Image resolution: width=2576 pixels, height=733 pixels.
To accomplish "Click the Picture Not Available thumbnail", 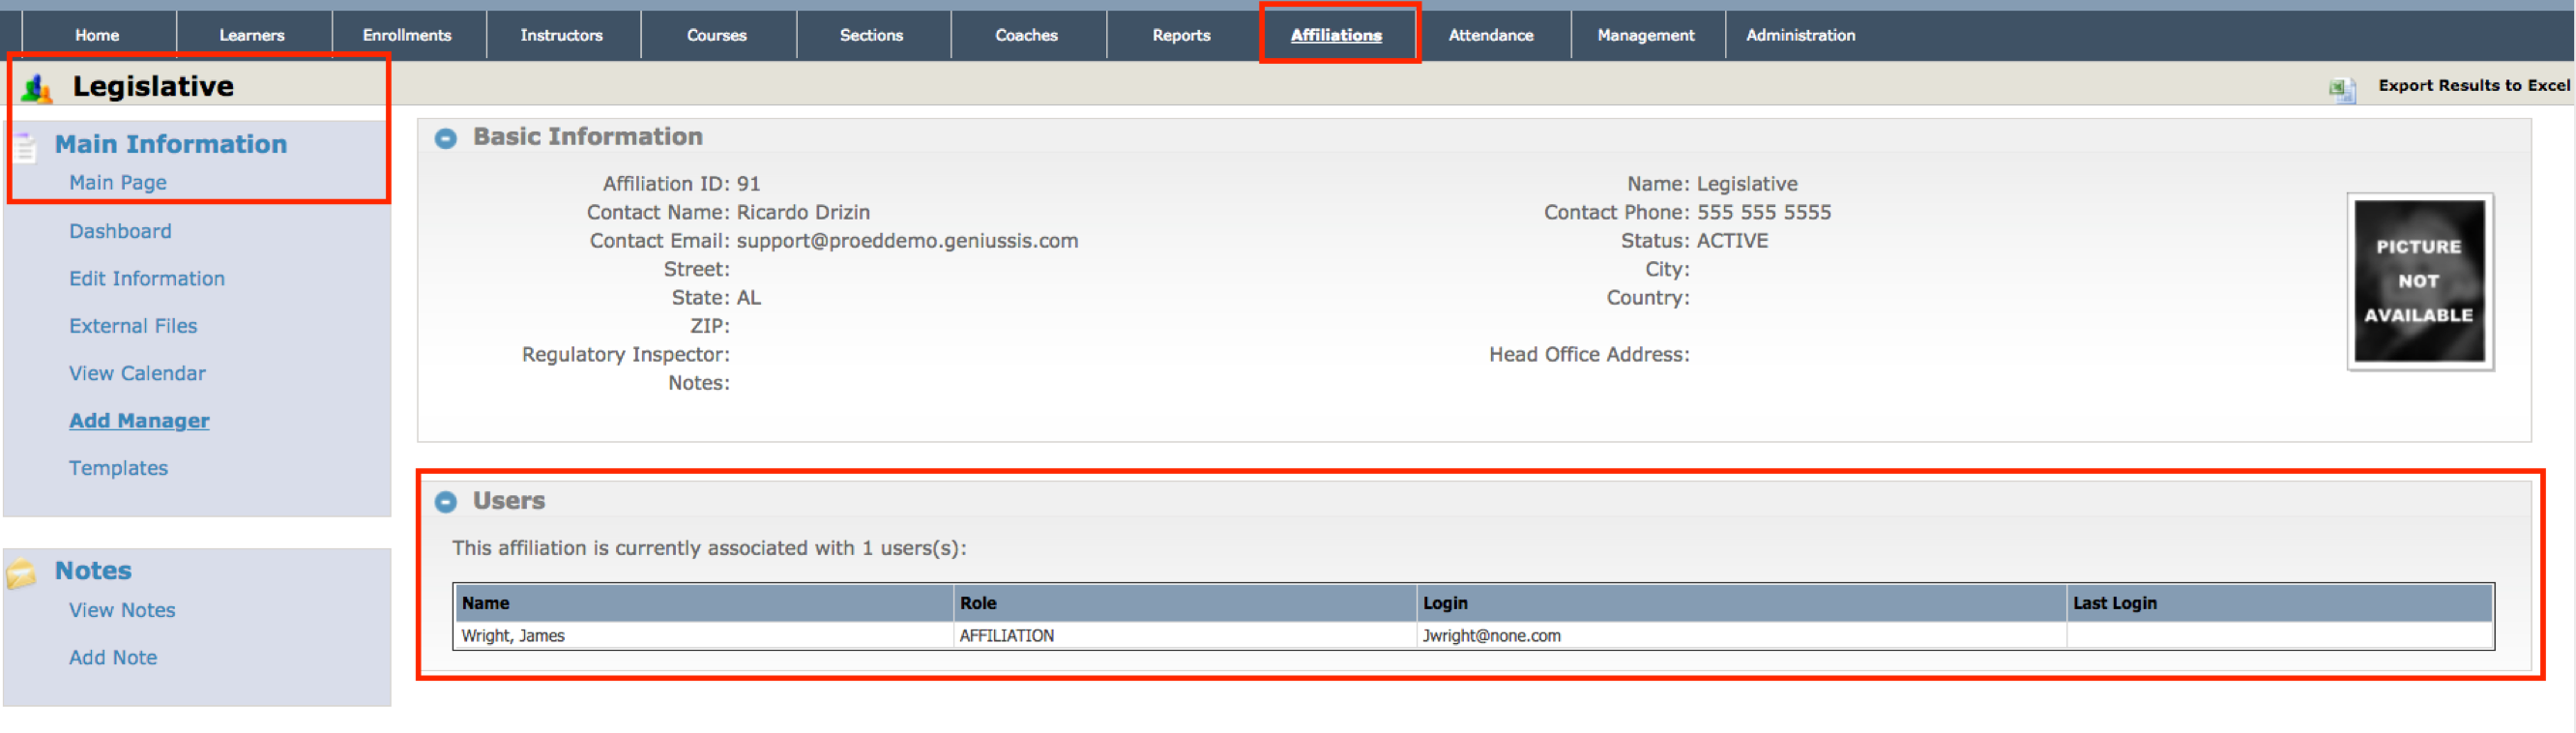I will pos(2418,281).
